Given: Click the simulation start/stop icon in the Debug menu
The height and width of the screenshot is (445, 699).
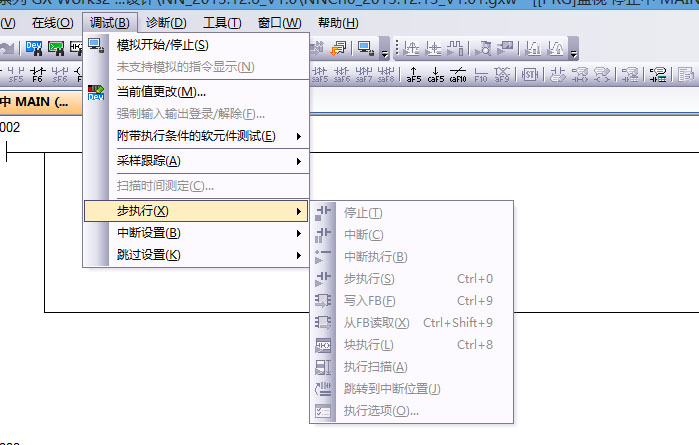Looking at the screenshot, I should pyautogui.click(x=97, y=45).
